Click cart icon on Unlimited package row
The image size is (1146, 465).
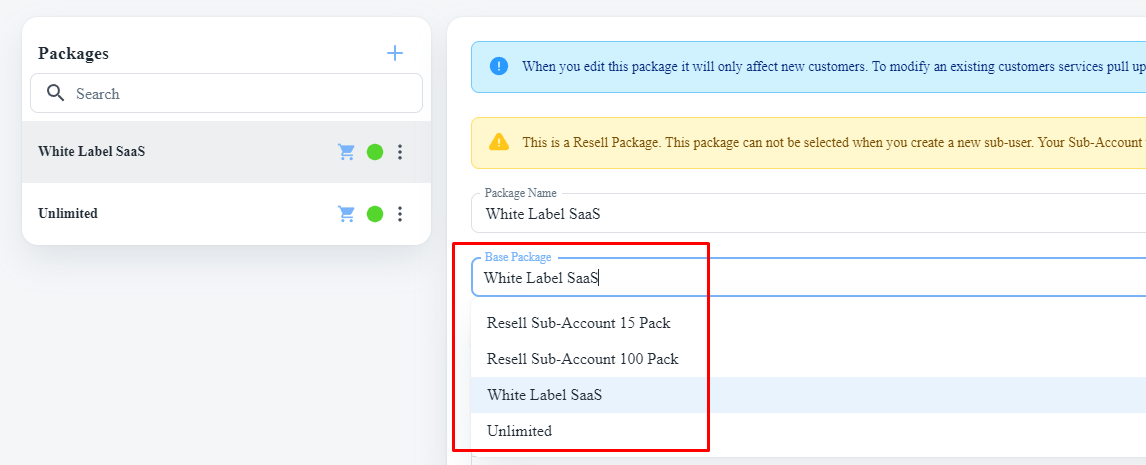(x=347, y=214)
